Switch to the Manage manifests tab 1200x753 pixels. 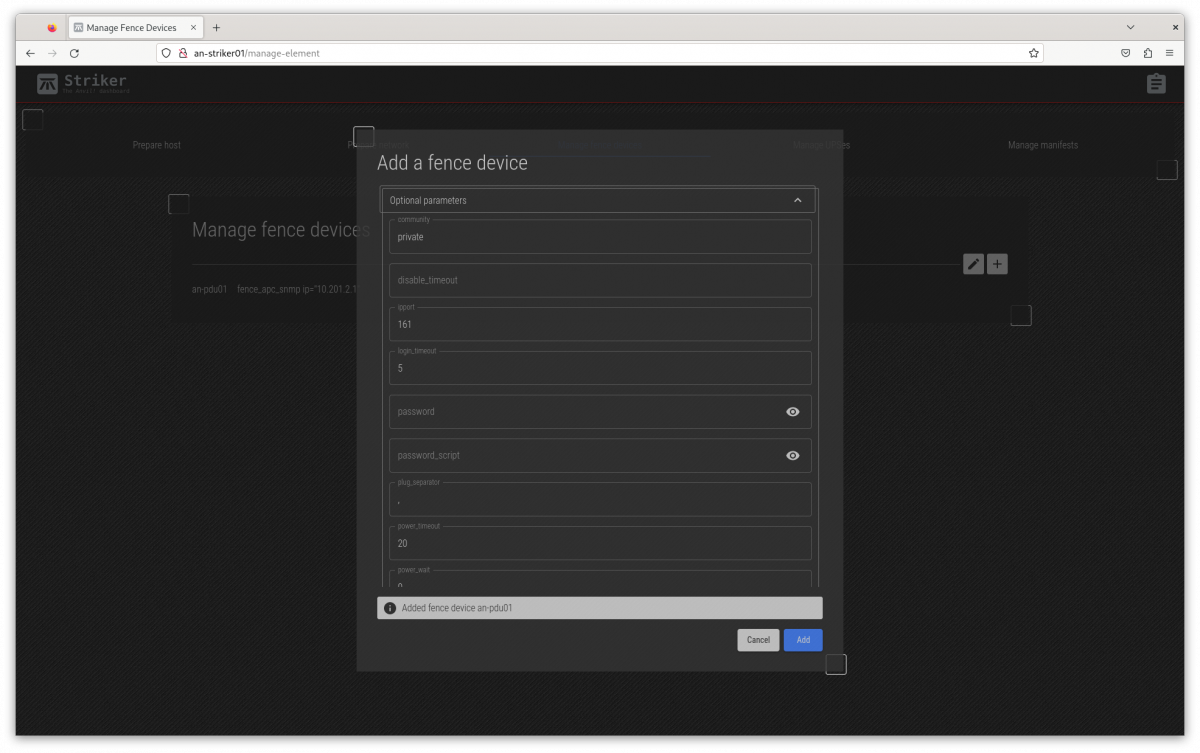[1042, 145]
